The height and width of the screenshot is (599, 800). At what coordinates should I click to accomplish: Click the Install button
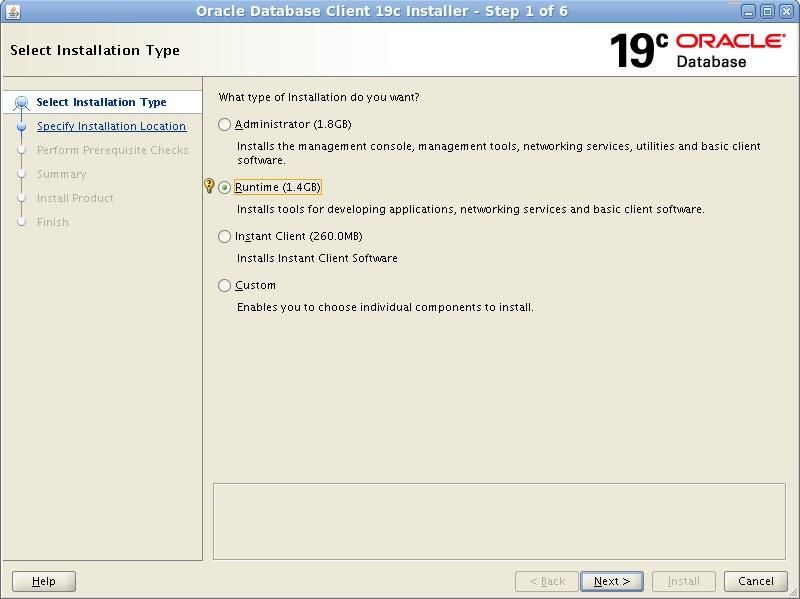click(x=684, y=581)
